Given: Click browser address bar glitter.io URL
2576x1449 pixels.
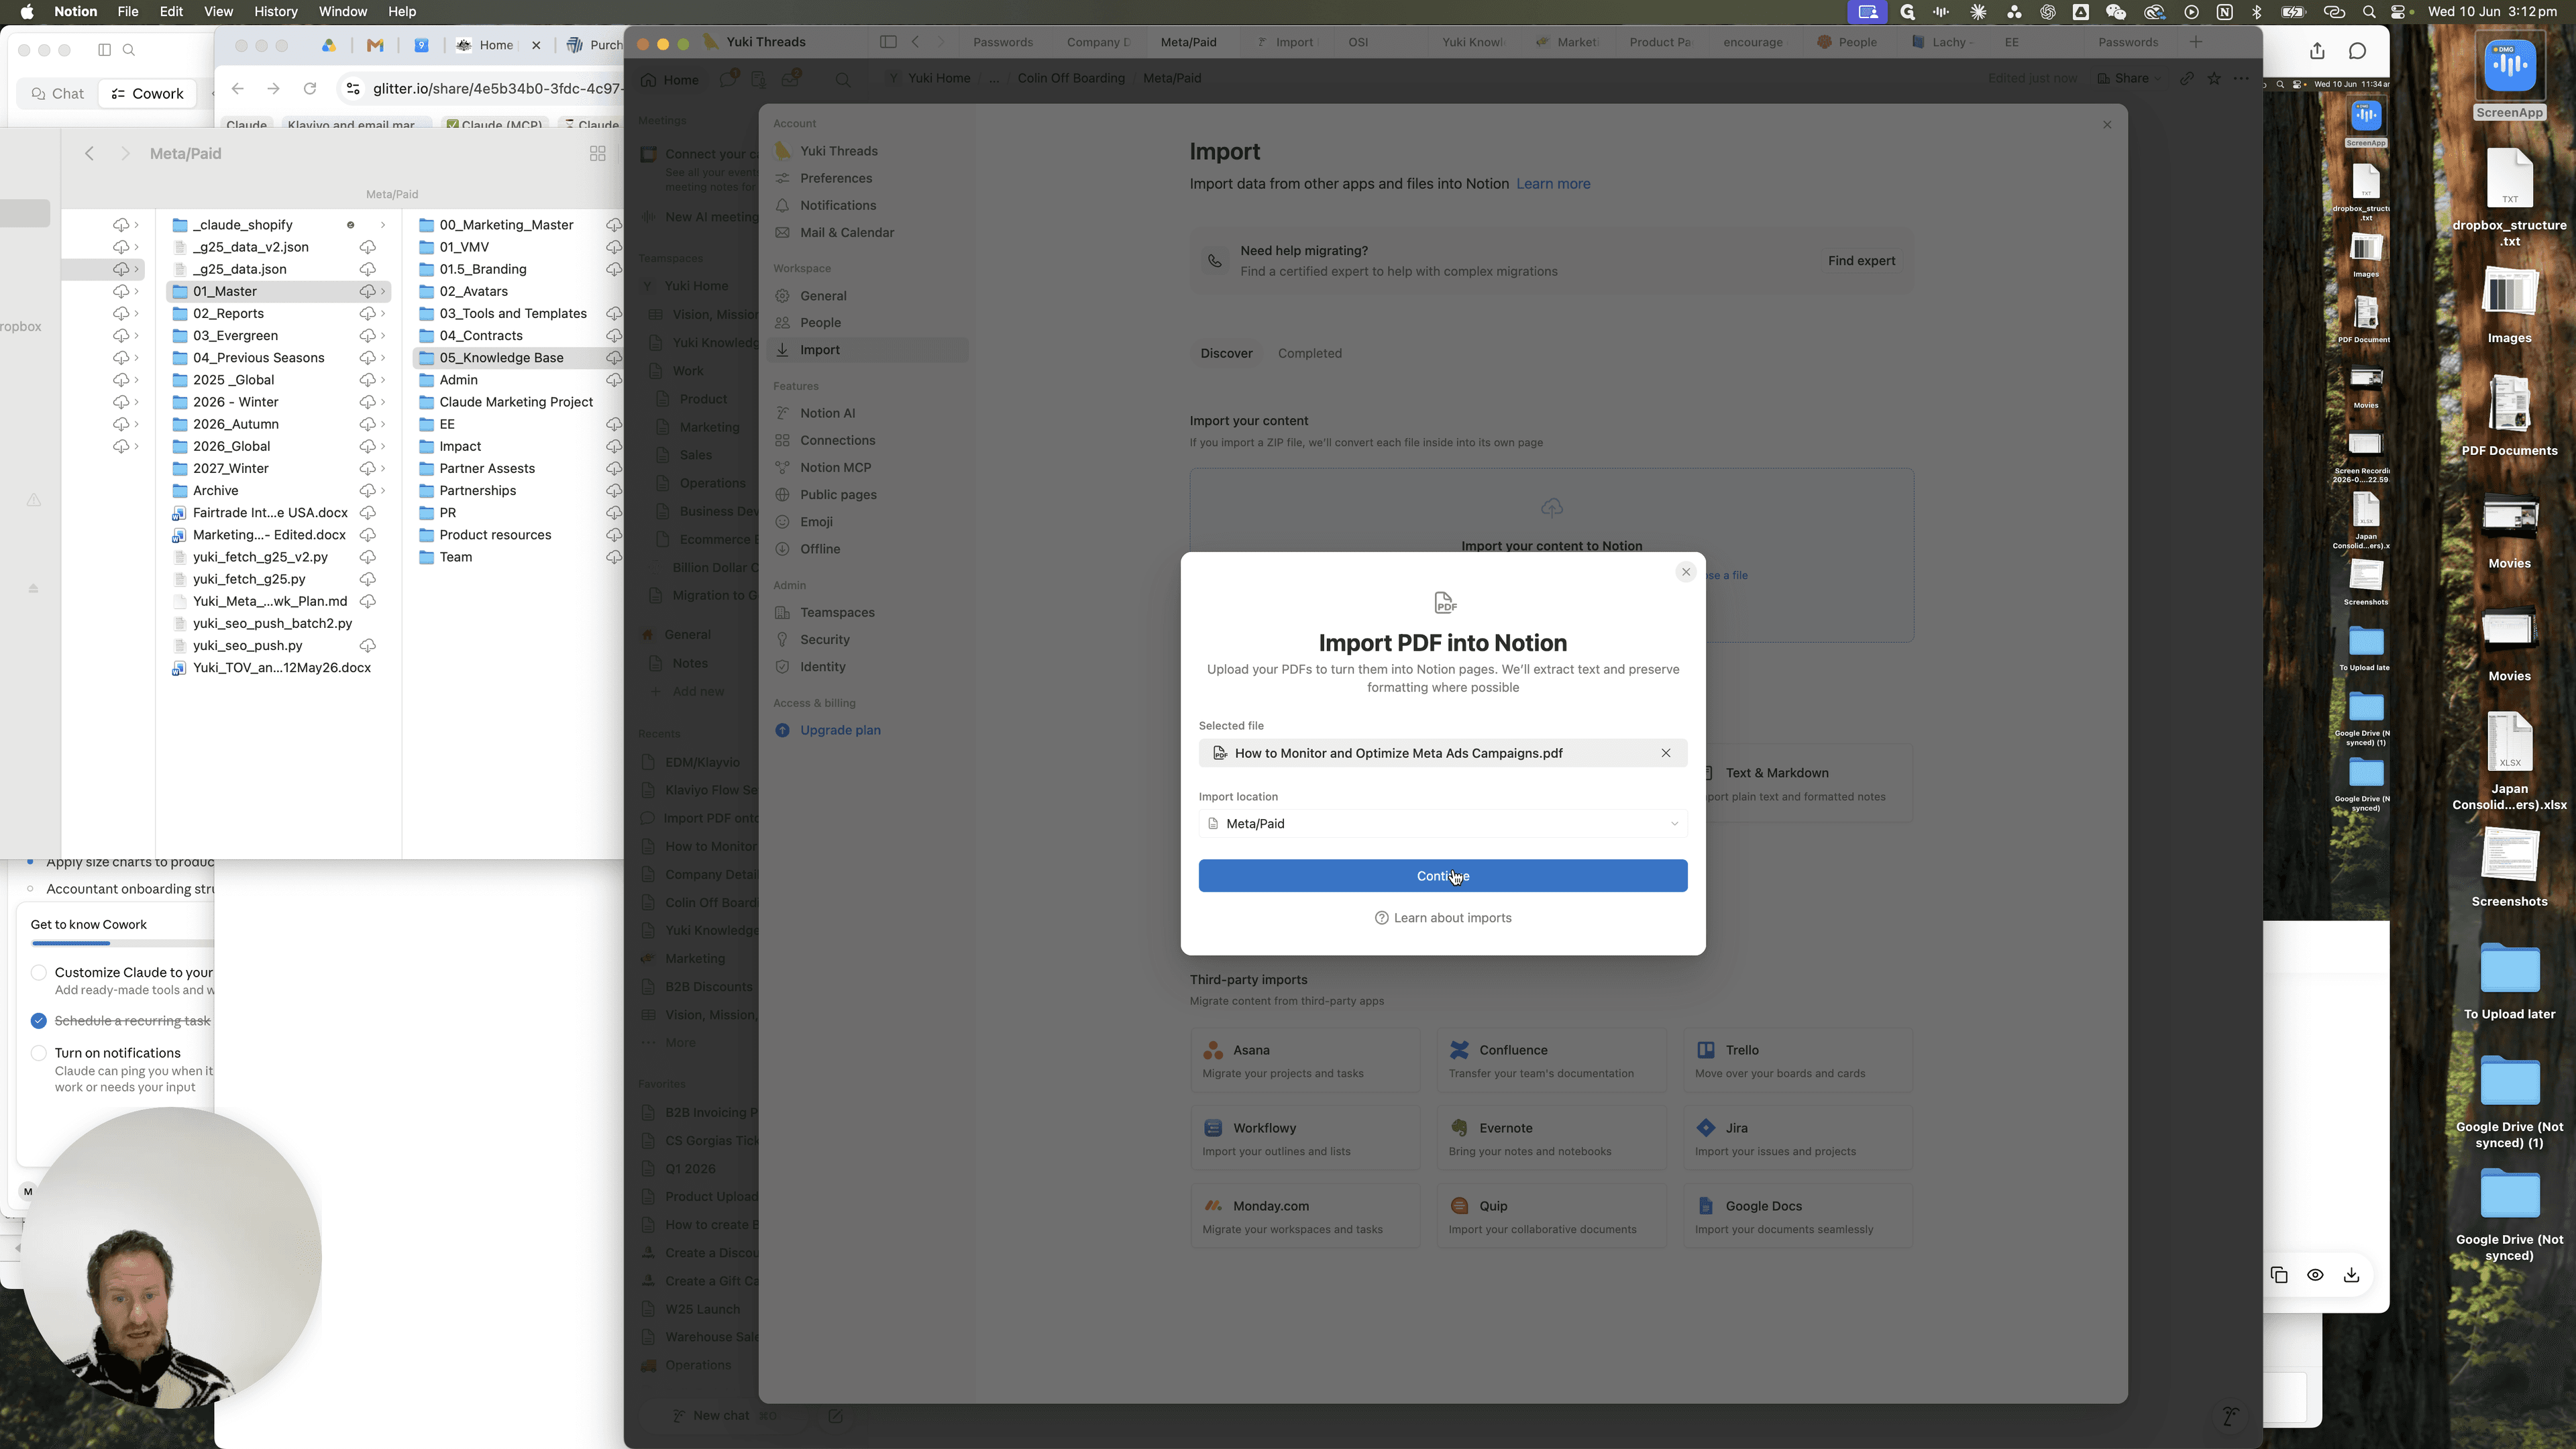Looking at the screenshot, I should click(x=497, y=89).
